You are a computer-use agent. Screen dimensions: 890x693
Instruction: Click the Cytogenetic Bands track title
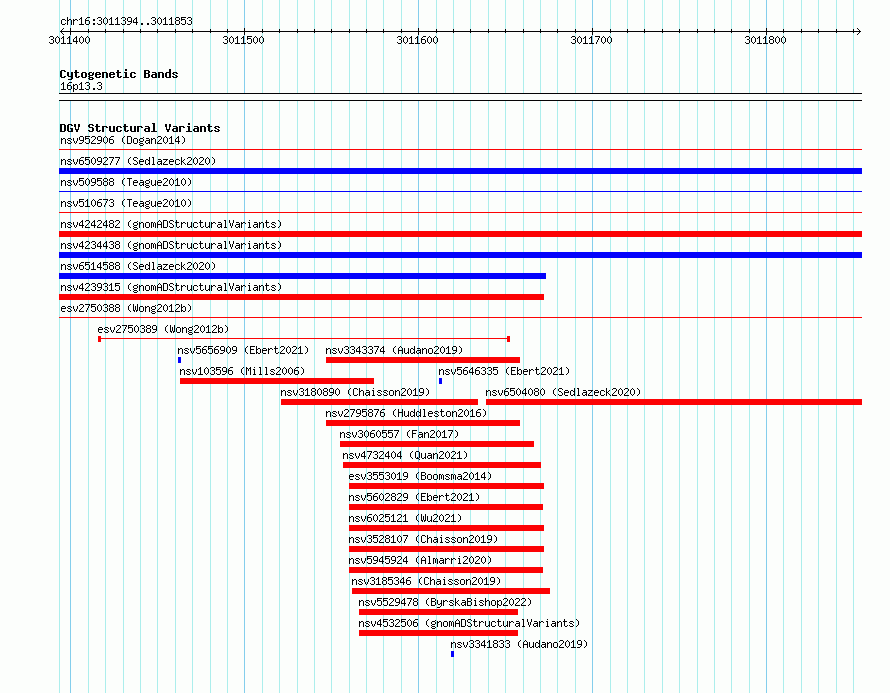119,74
